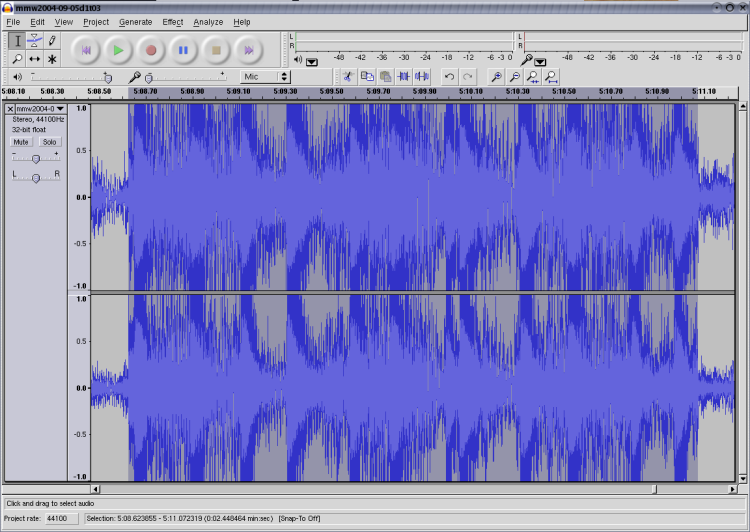Click the Project rate 44100 field
This screenshot has height=532, width=750.
tap(62, 519)
